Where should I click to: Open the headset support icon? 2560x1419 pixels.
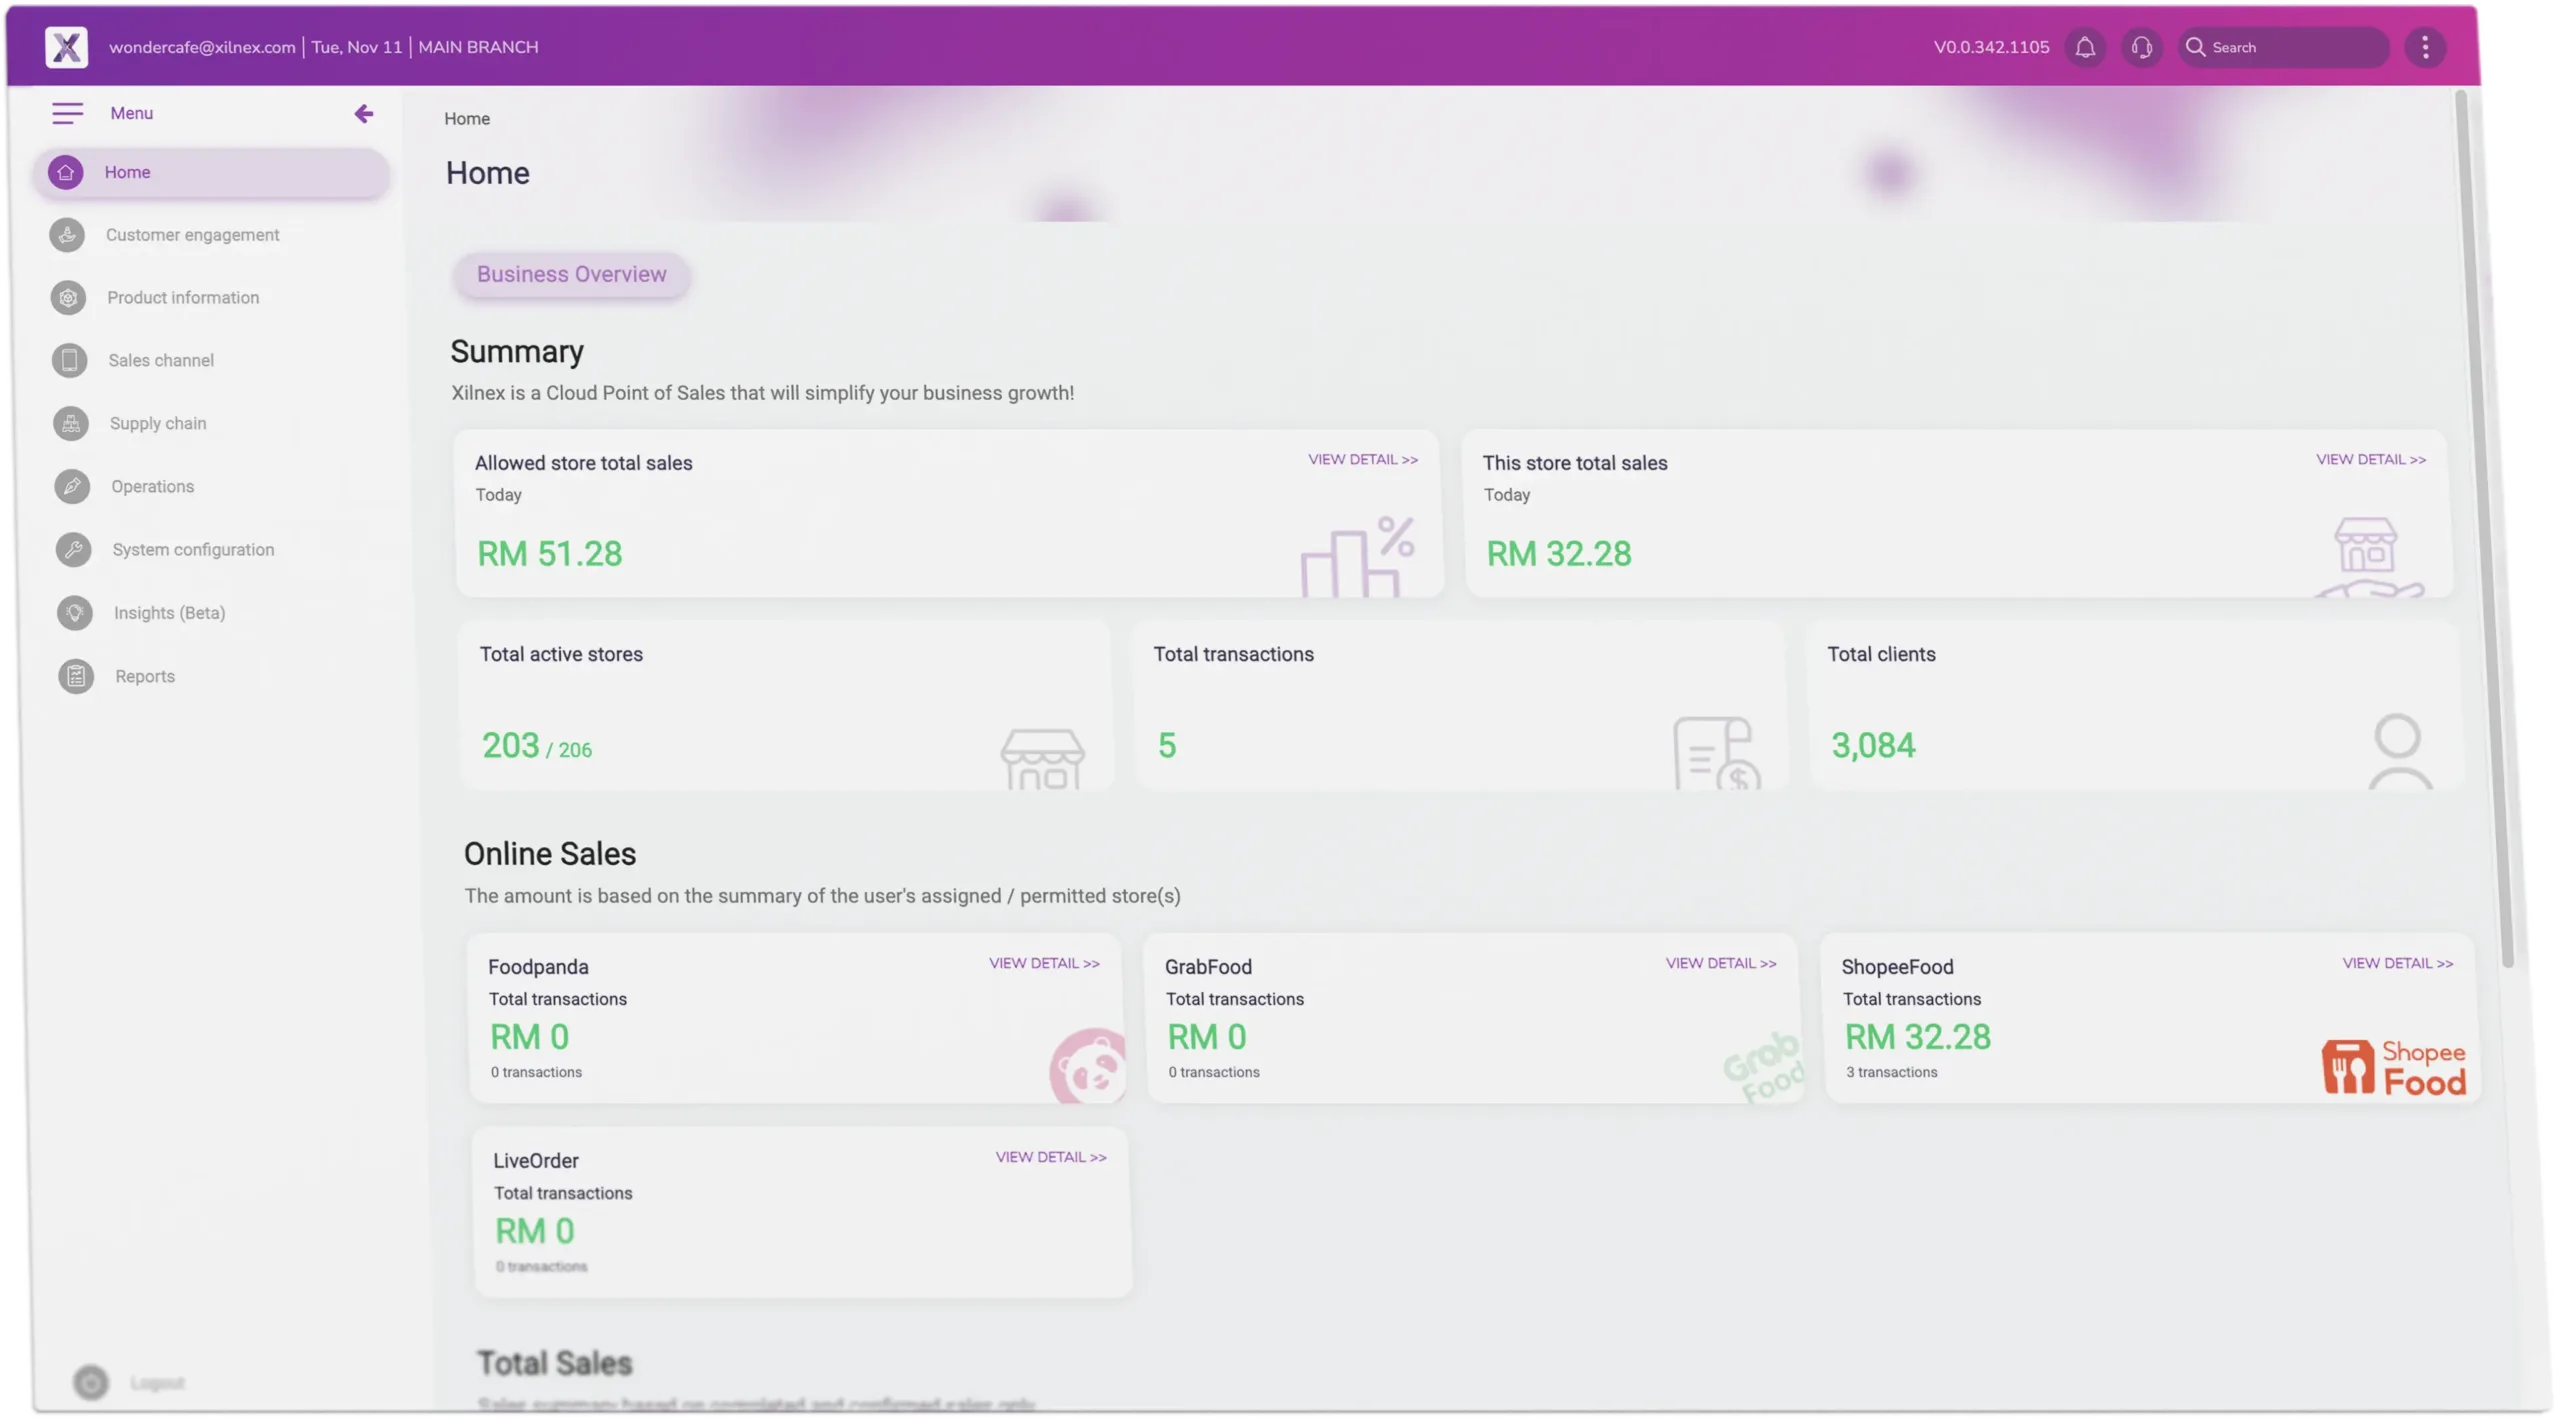(2141, 47)
